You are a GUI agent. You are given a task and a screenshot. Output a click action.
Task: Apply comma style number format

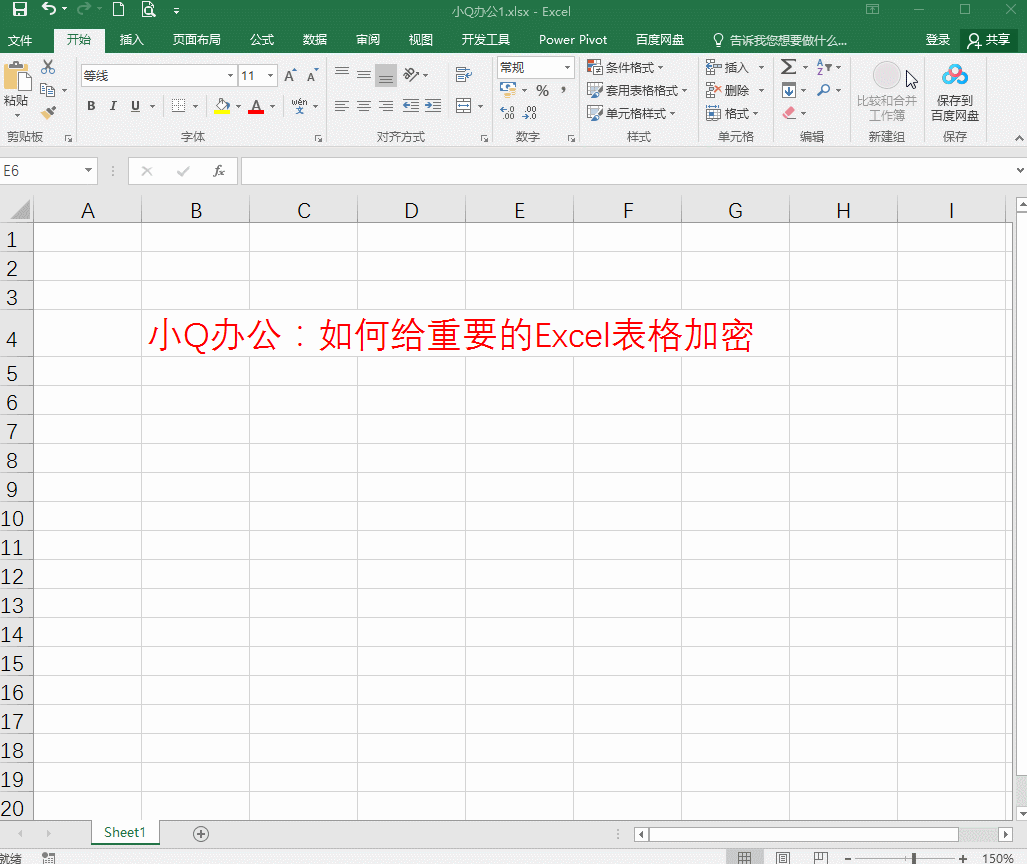point(563,90)
